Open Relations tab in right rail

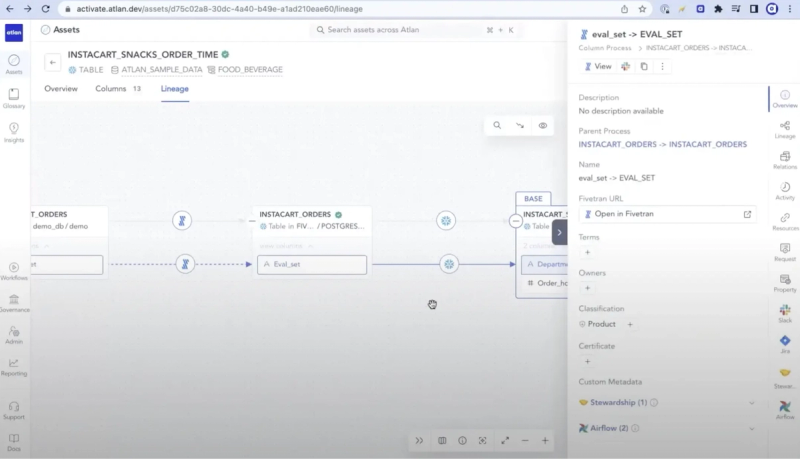pyautogui.click(x=785, y=160)
